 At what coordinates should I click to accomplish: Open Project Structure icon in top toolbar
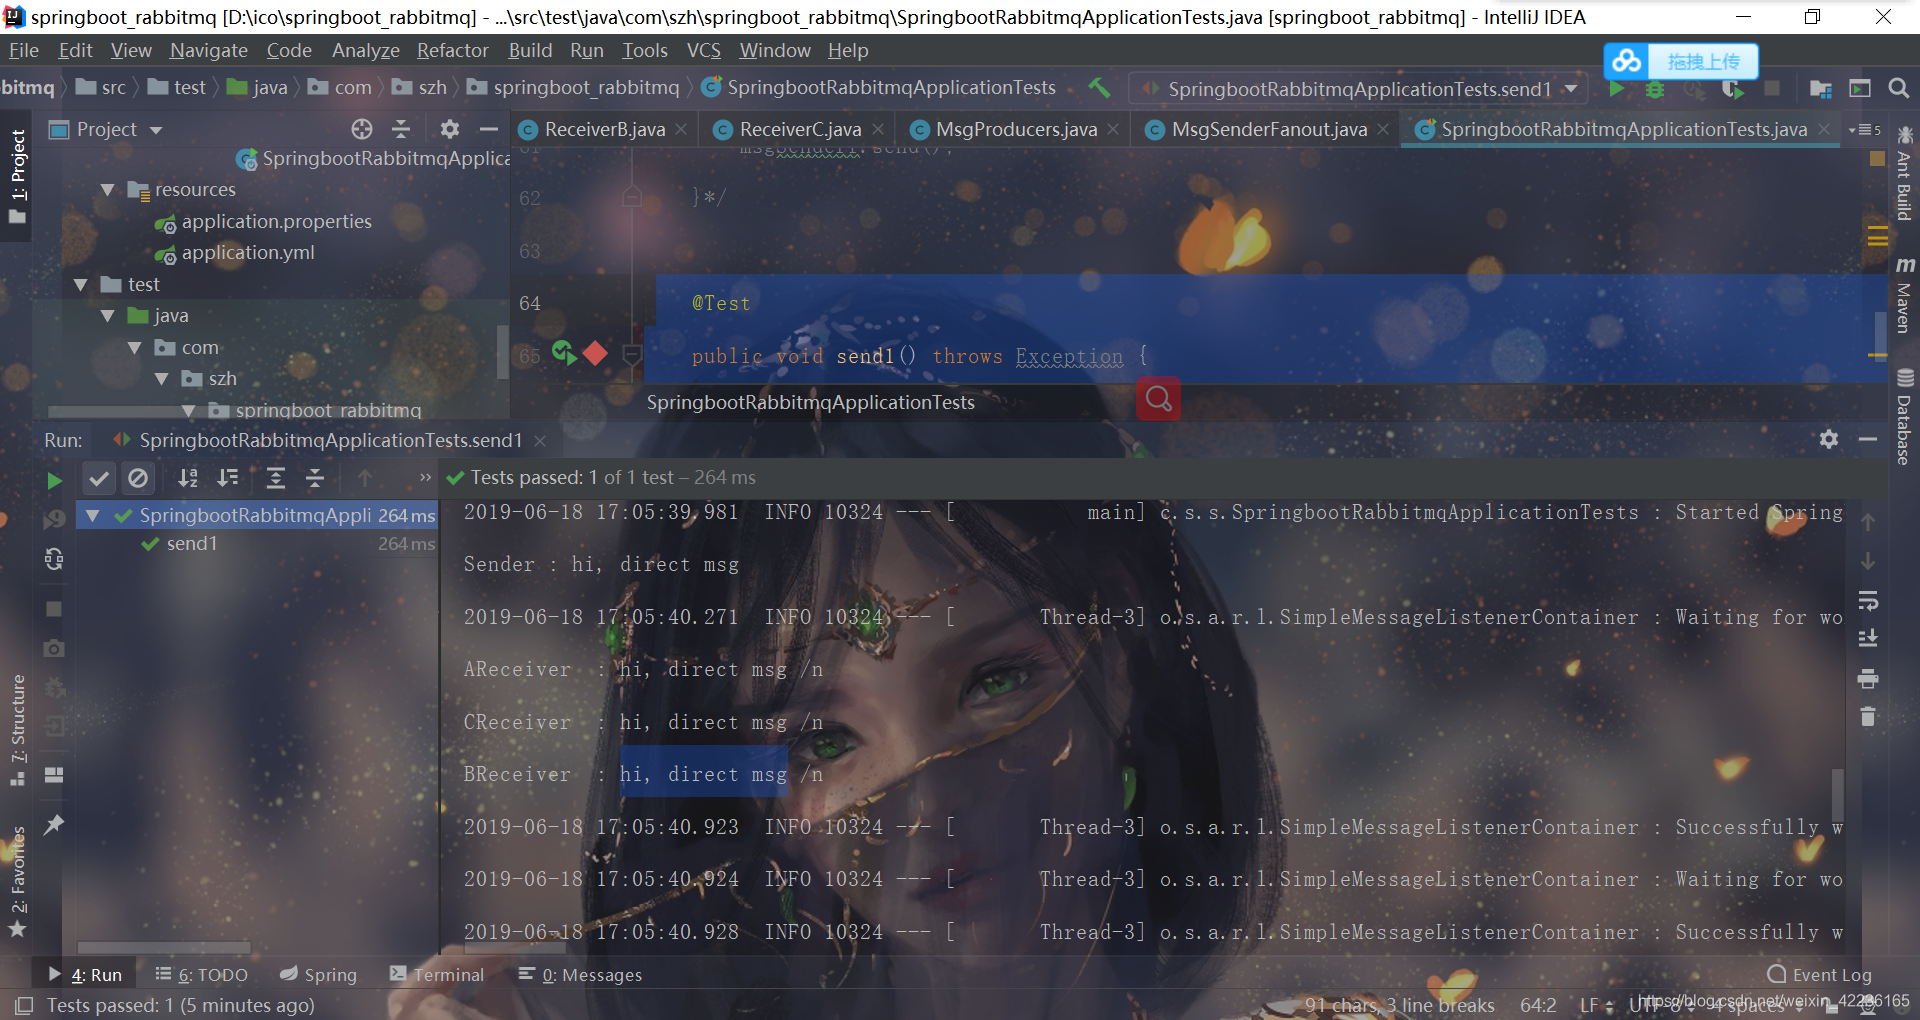click(x=1821, y=89)
